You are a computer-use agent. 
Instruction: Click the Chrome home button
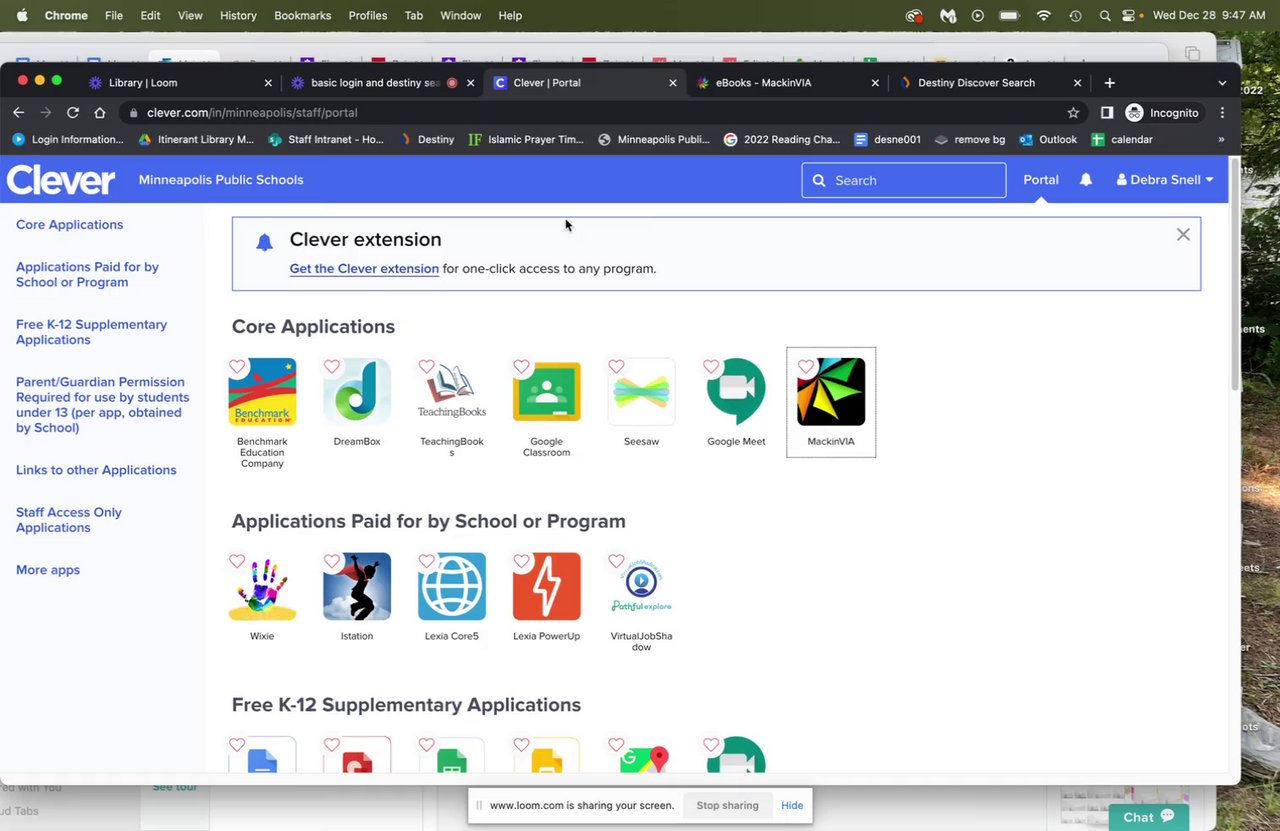click(x=99, y=113)
